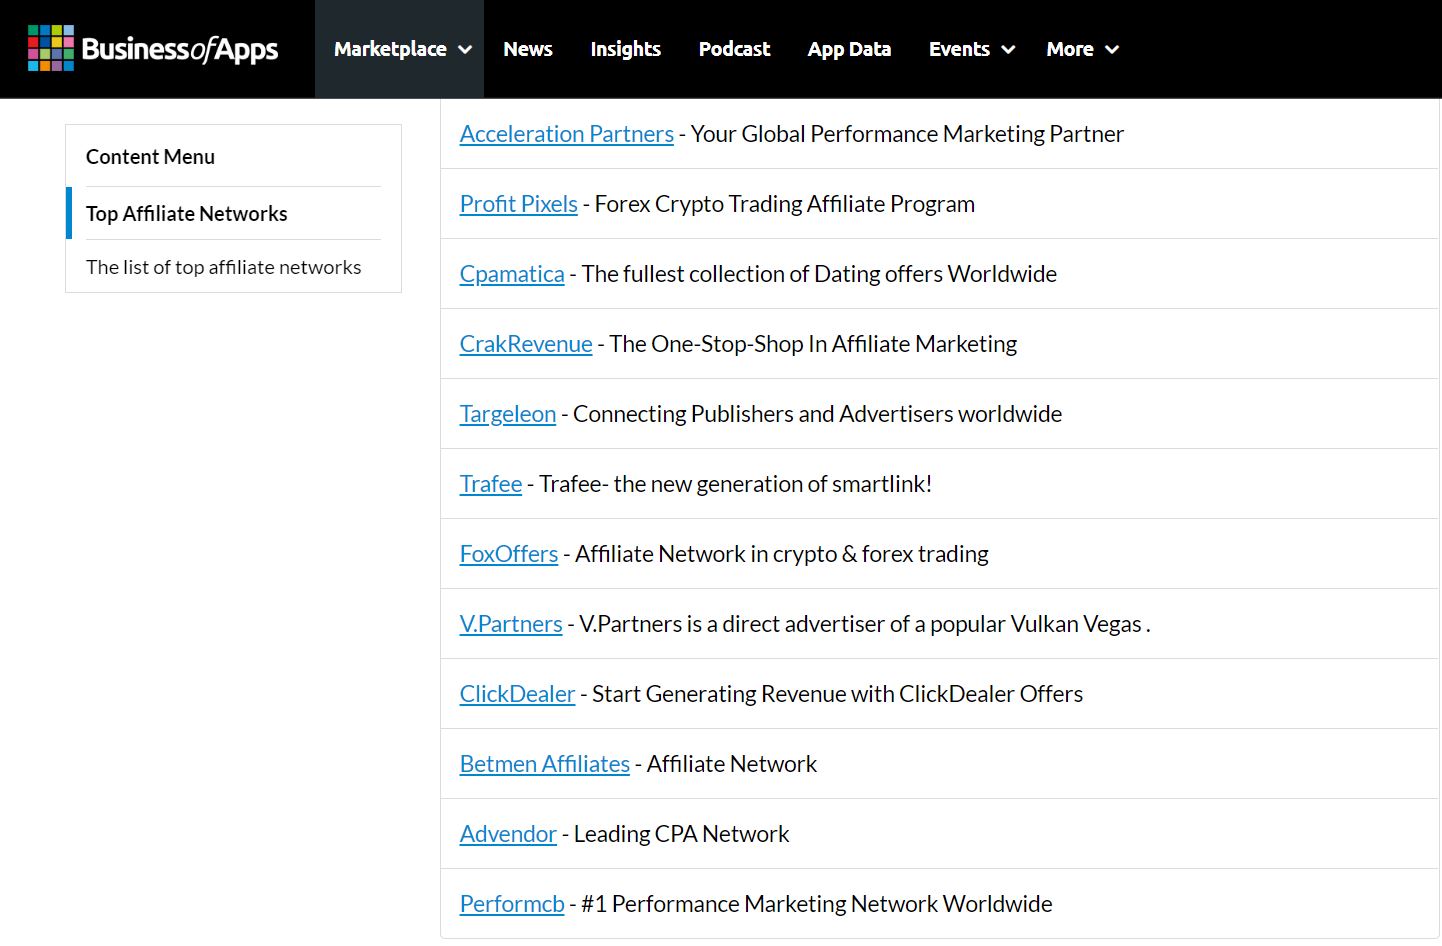Expand the Events dropdown menu
The width and height of the screenshot is (1442, 946).
(x=971, y=49)
